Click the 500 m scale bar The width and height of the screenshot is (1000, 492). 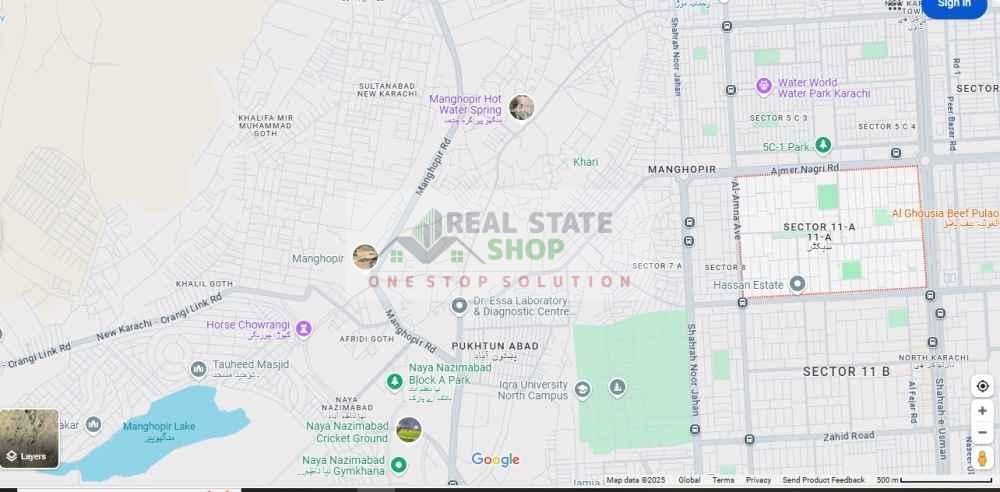click(x=934, y=480)
